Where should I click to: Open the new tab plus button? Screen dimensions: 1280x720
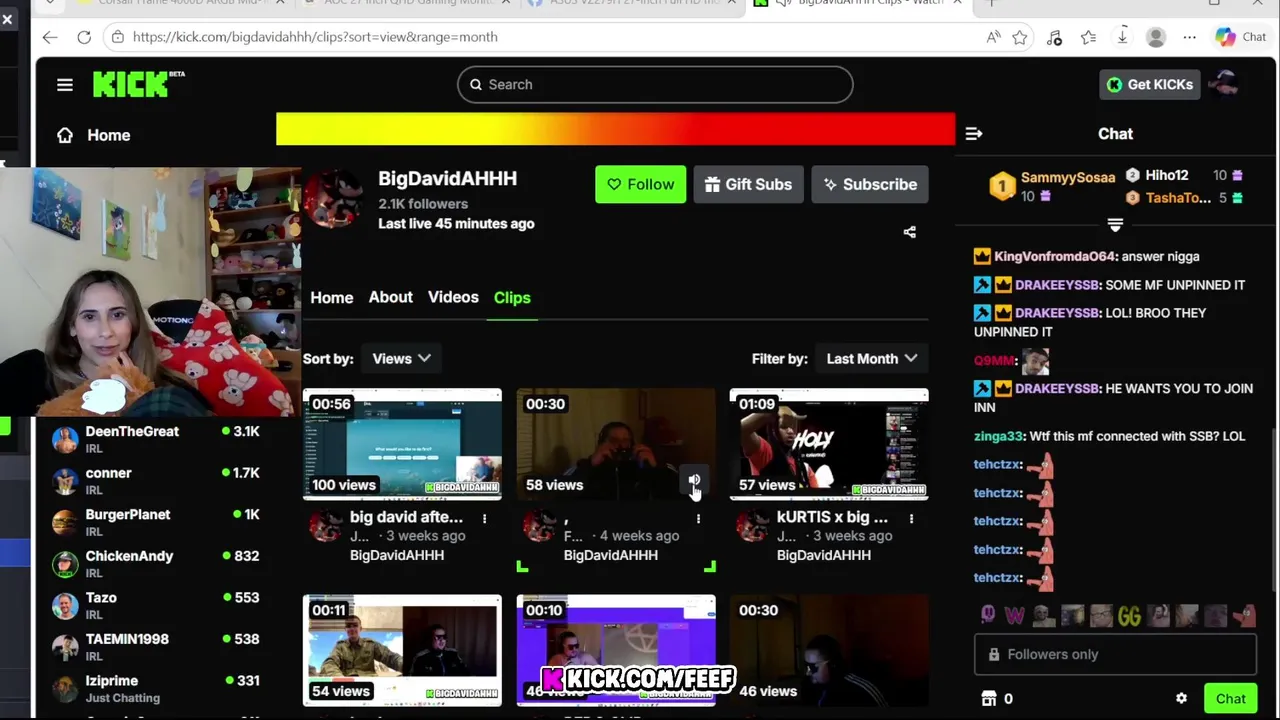[991, 4]
